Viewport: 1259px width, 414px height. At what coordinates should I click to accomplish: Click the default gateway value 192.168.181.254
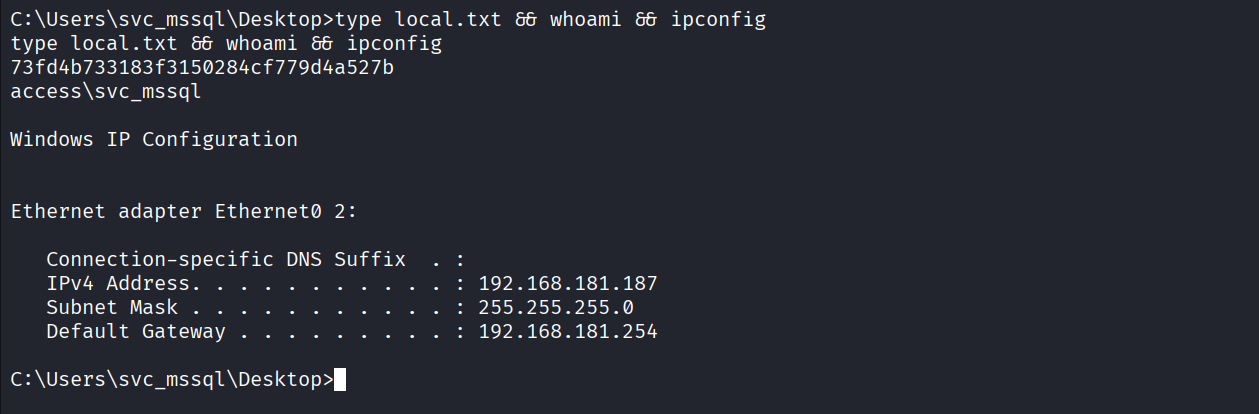pos(568,332)
